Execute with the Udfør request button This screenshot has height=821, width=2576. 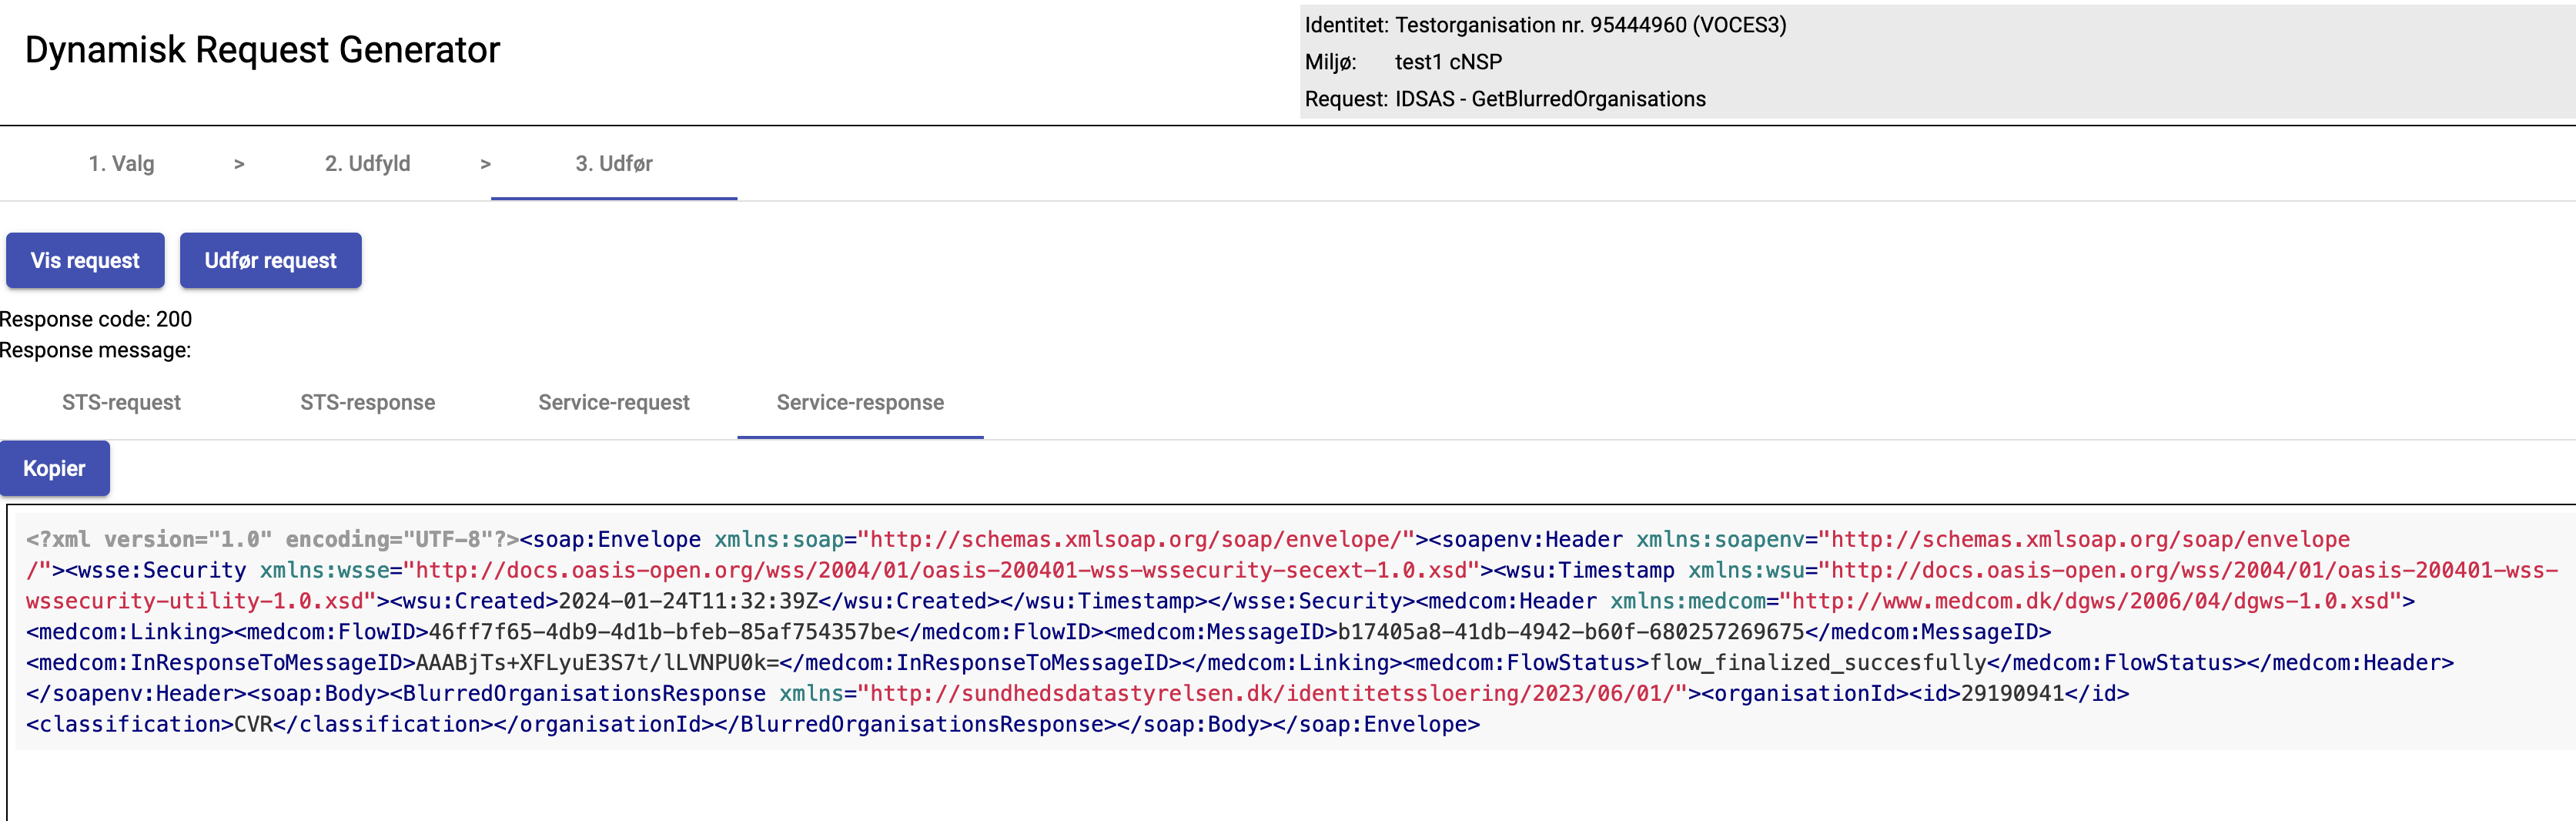pyautogui.click(x=270, y=261)
